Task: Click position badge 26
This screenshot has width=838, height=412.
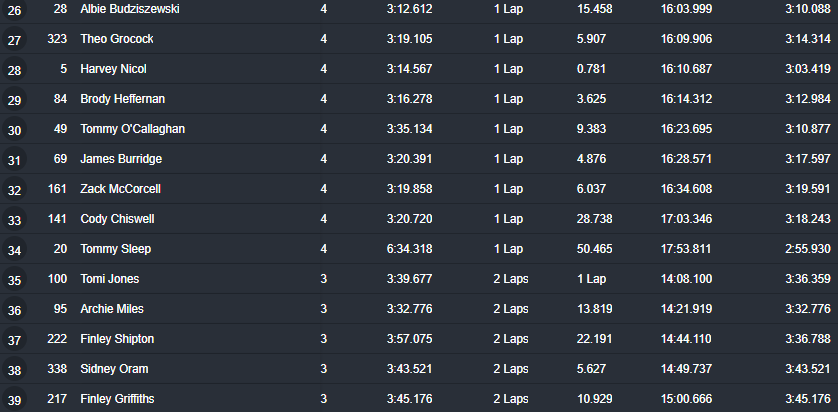Action: (14, 10)
